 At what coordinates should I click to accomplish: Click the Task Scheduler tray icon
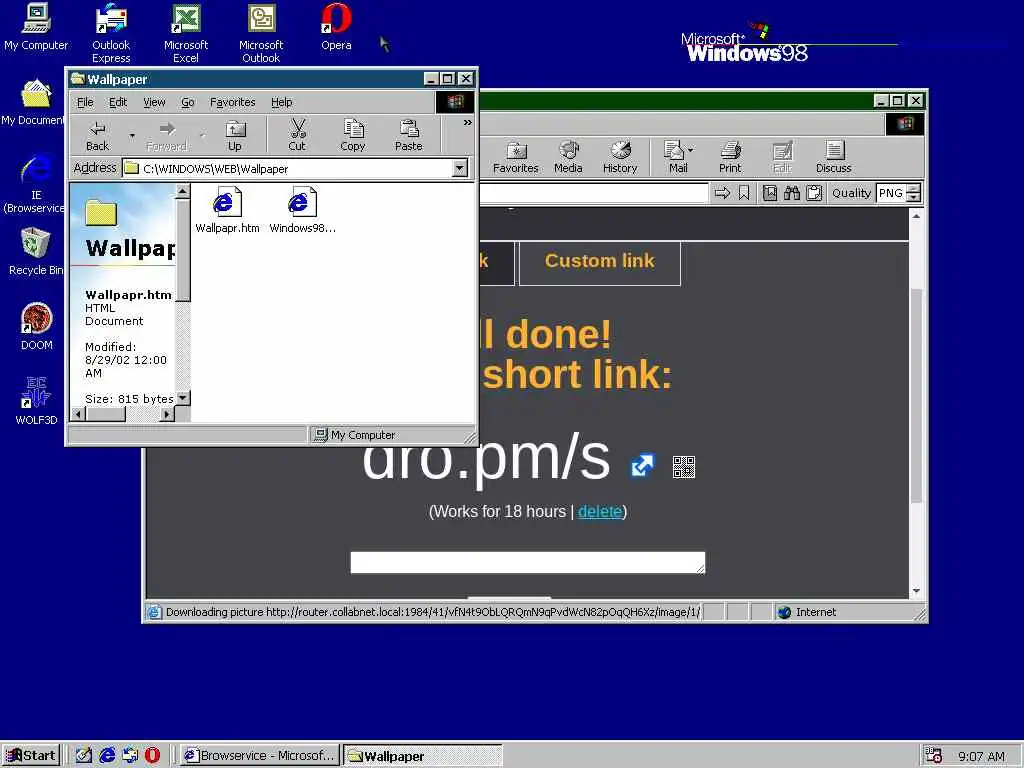(x=934, y=756)
